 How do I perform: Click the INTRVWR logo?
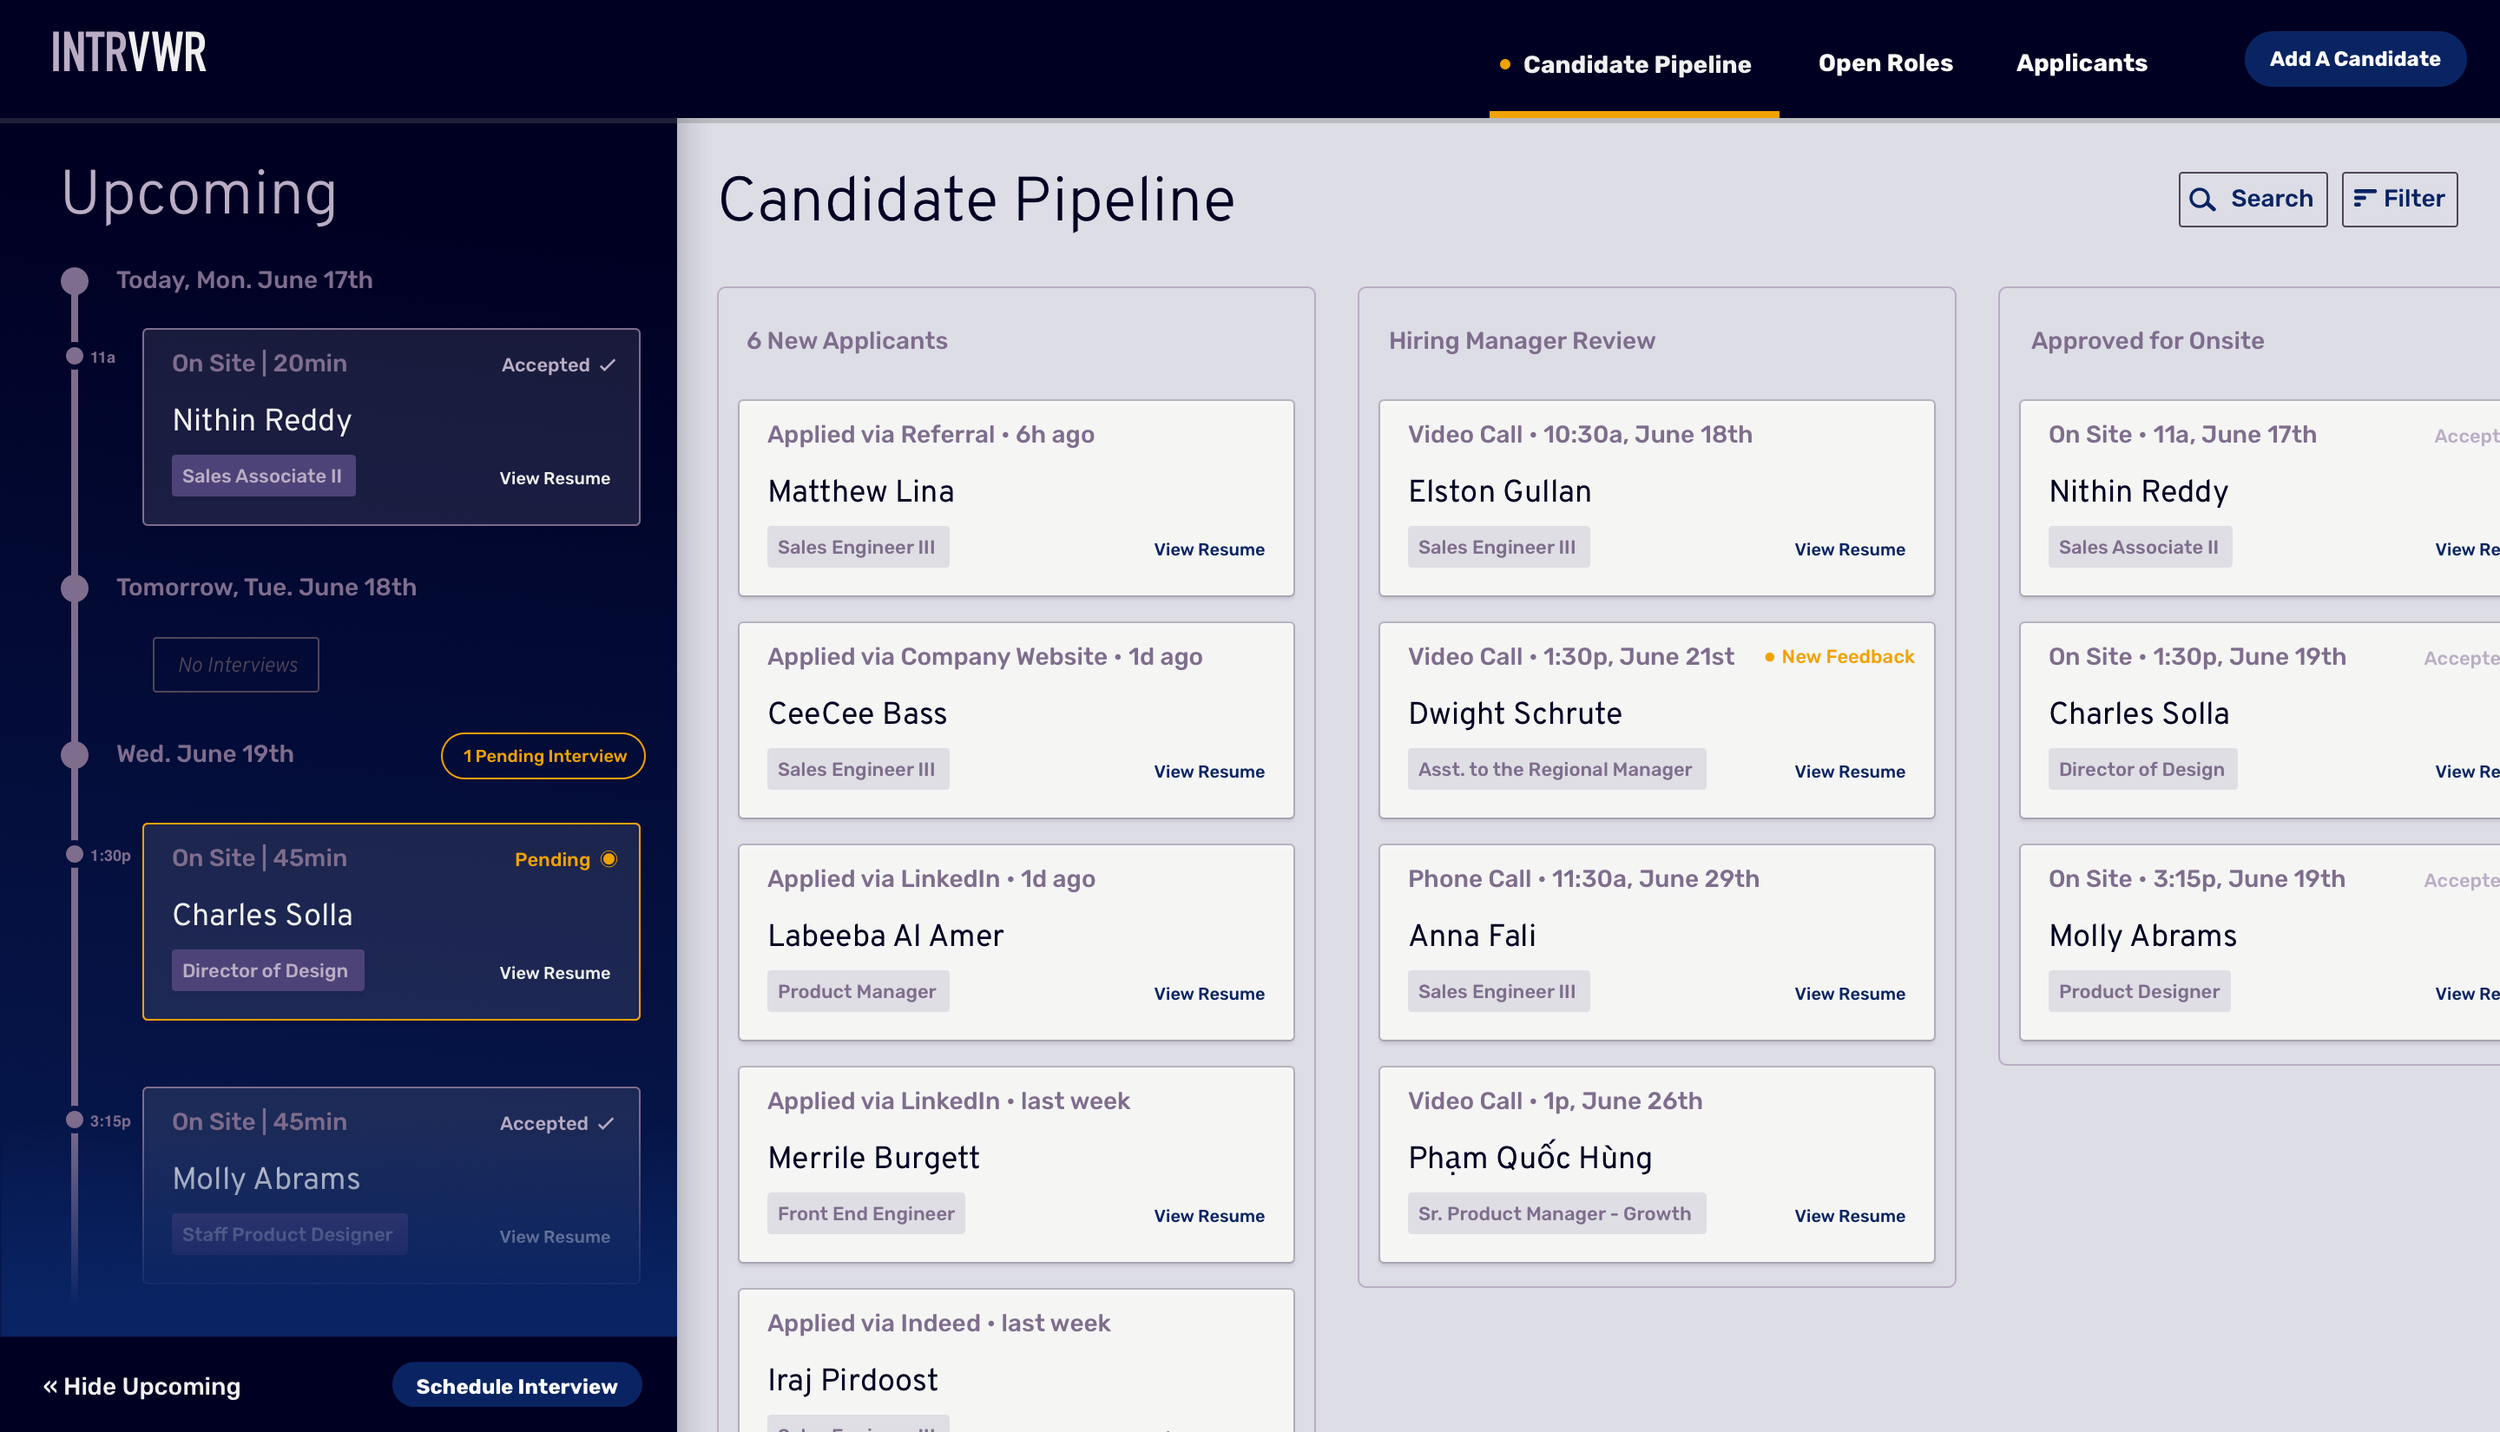[129, 52]
